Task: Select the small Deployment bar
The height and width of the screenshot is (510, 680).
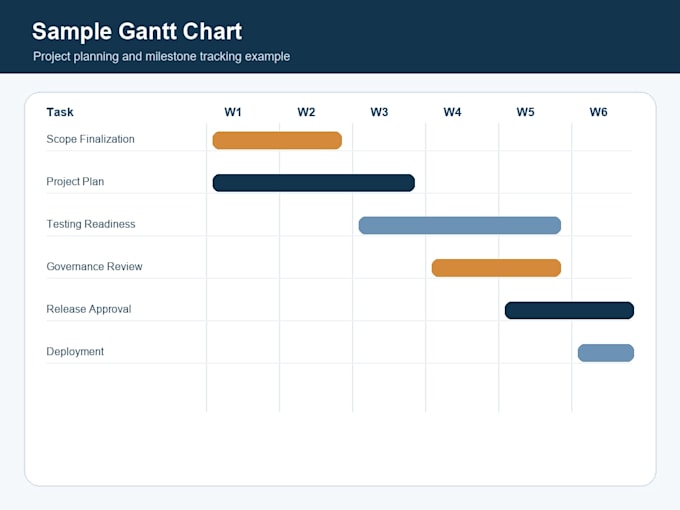Action: [606, 353]
